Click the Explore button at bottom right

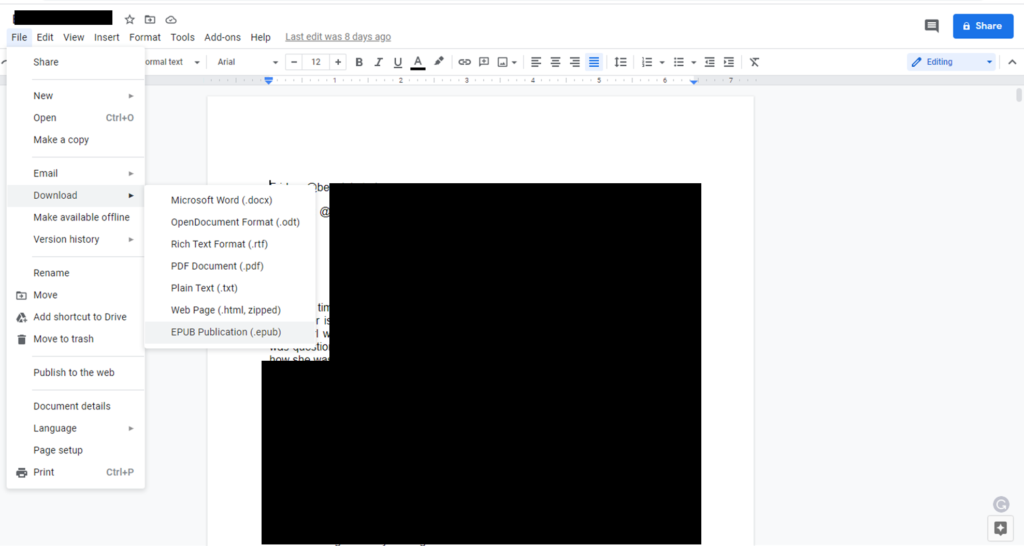click(1000, 528)
